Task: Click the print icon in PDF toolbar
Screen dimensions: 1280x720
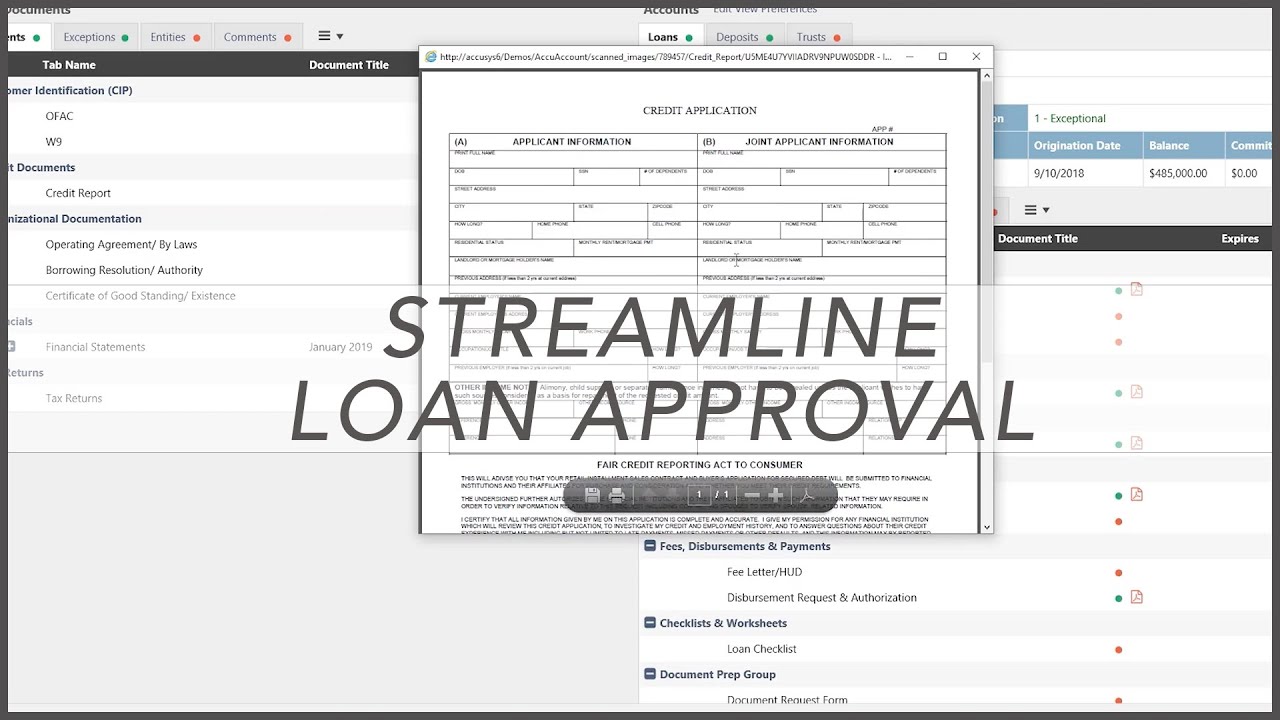Action: point(617,495)
